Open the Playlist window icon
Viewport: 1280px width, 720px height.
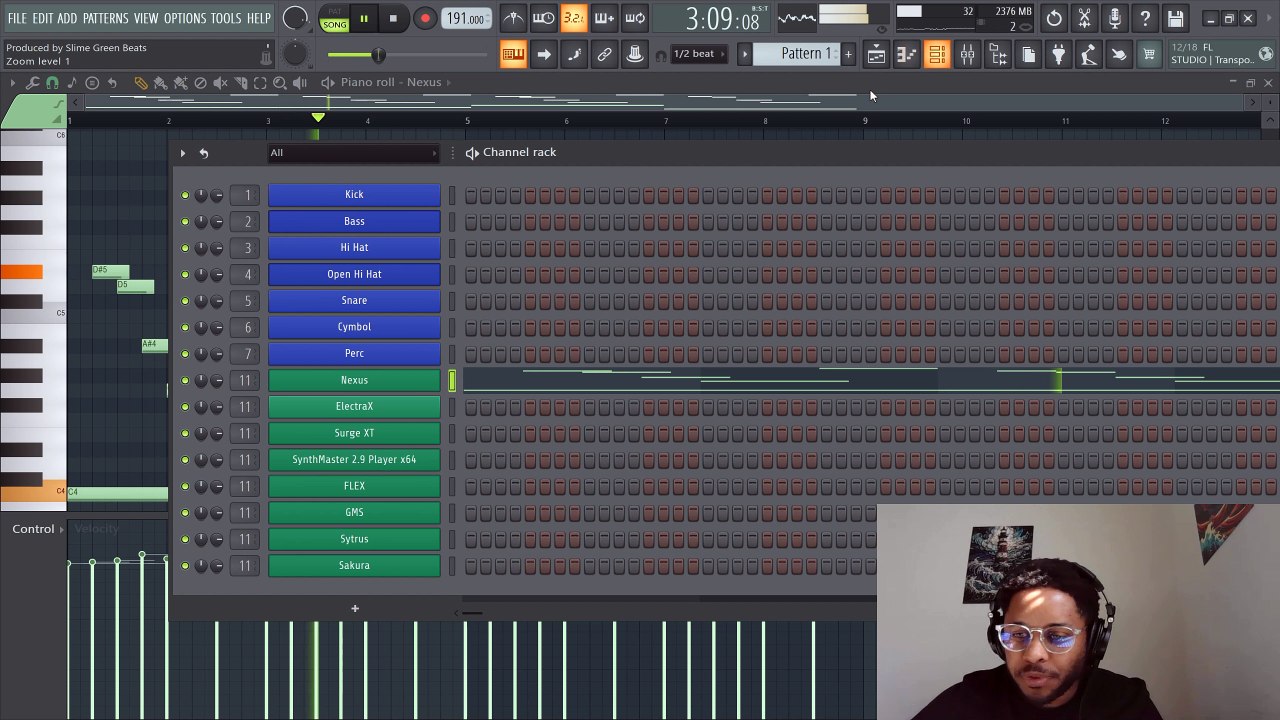(875, 55)
